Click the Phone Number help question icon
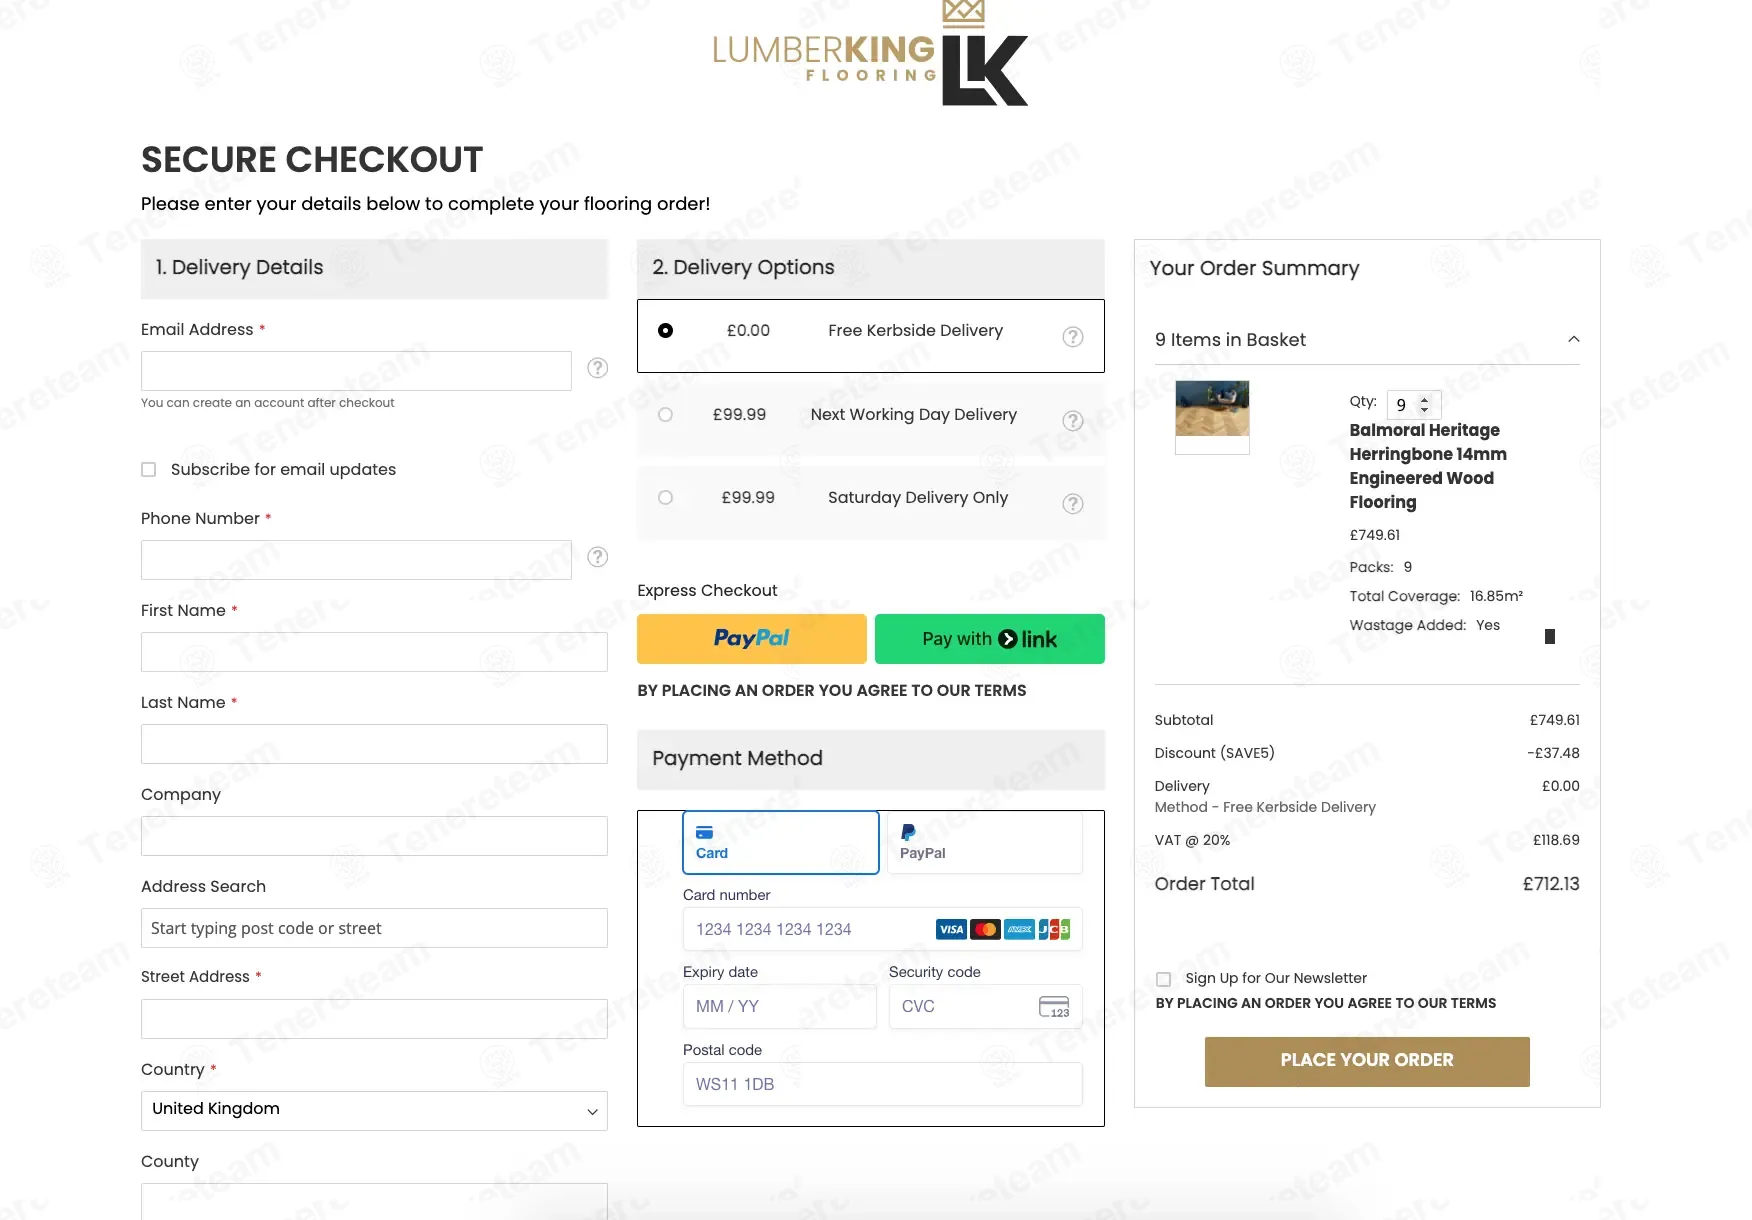The width and height of the screenshot is (1752, 1220). click(x=597, y=557)
